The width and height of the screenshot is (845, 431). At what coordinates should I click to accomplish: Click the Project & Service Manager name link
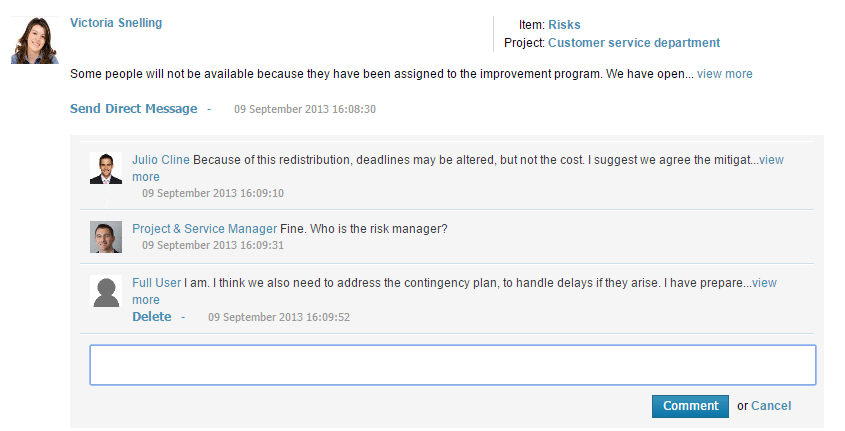[204, 229]
